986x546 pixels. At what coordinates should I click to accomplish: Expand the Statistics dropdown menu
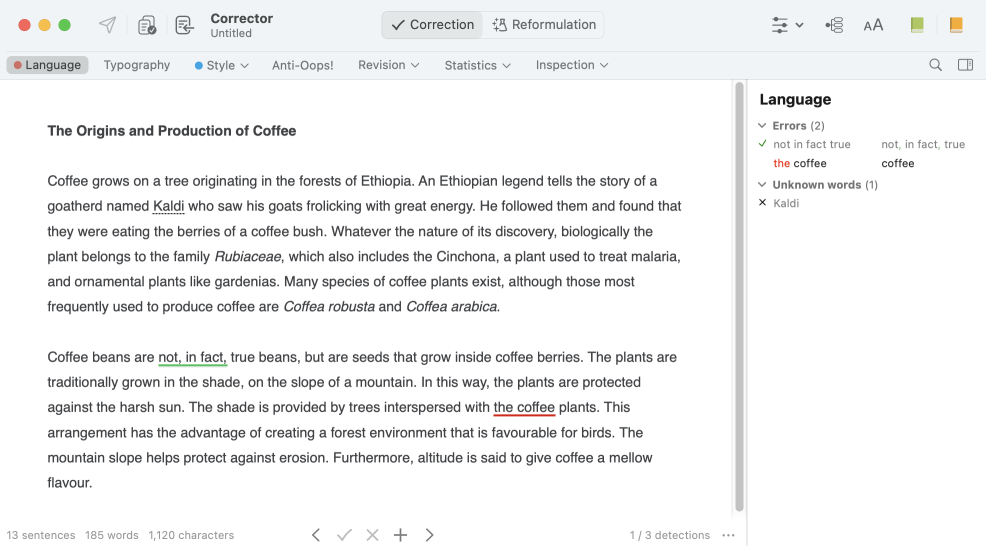[477, 65]
